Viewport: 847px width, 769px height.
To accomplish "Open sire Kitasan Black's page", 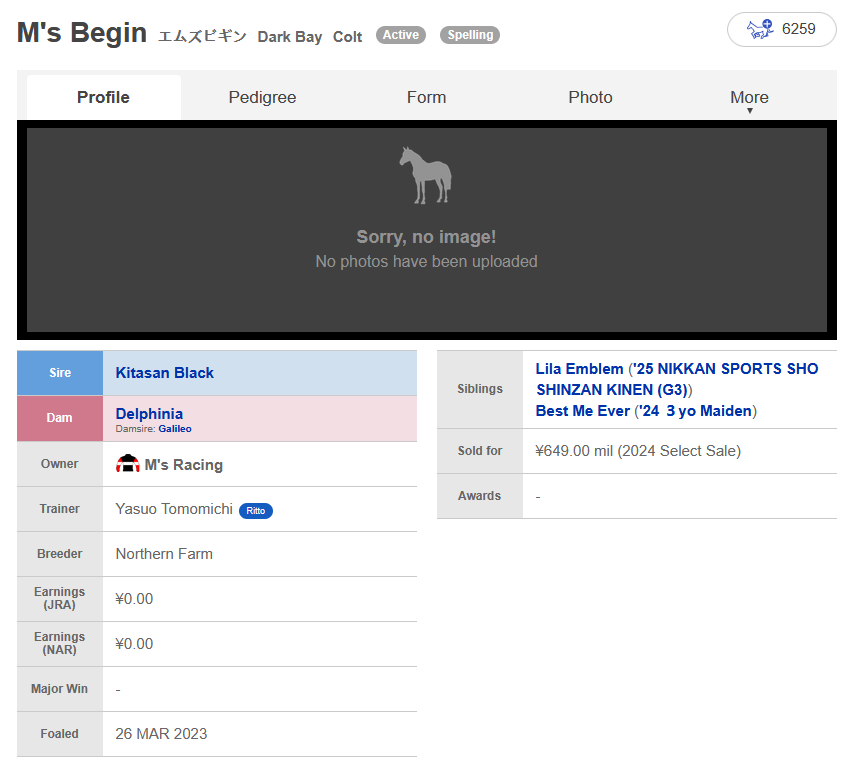I will click(x=164, y=373).
